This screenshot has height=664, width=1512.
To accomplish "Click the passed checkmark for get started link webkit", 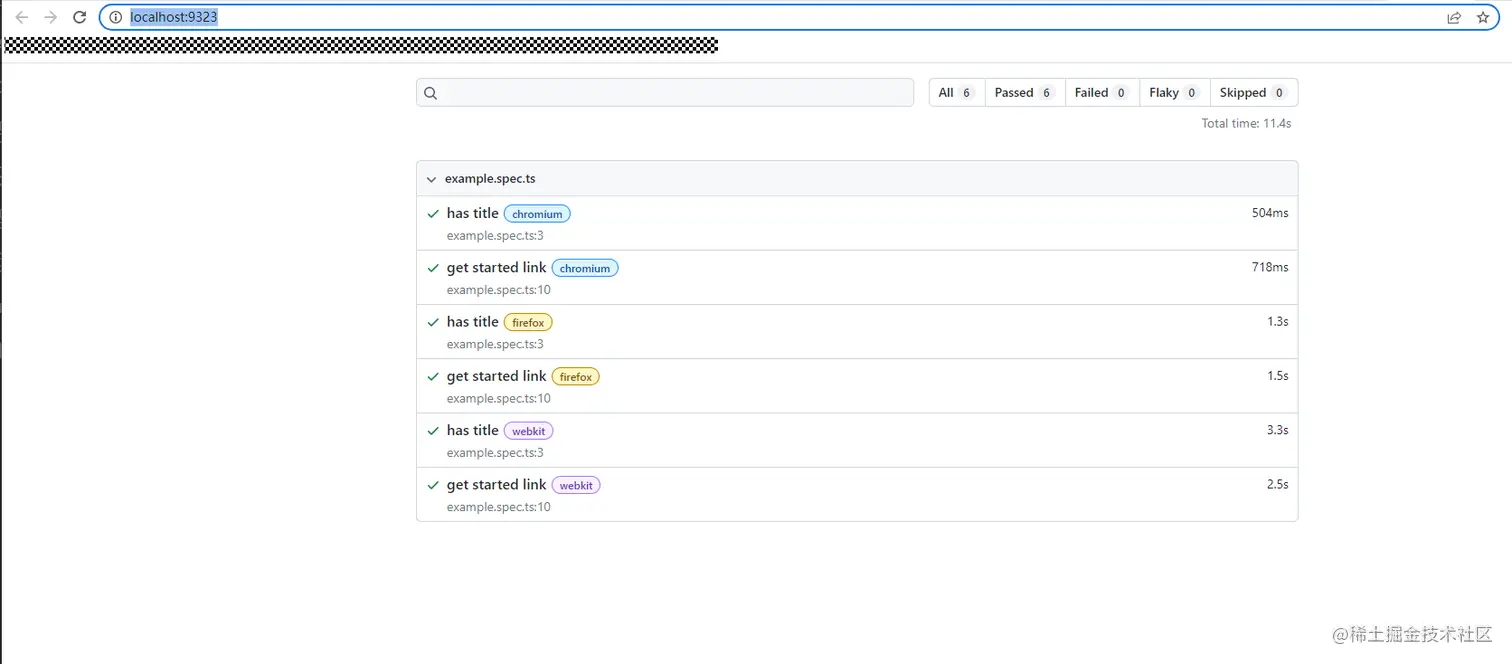I will pos(433,485).
